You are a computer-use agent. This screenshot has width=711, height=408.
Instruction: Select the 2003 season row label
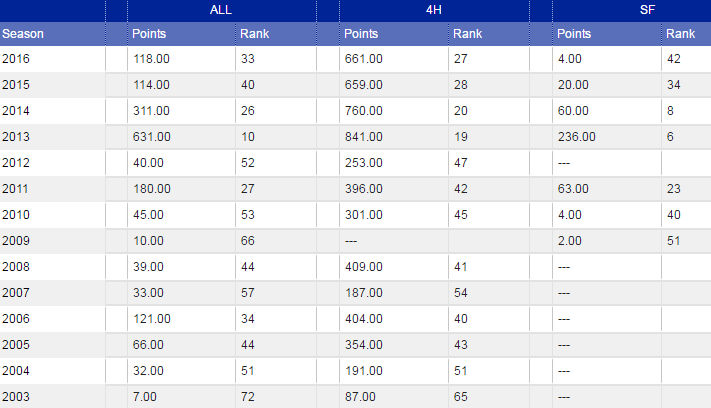click(17, 397)
